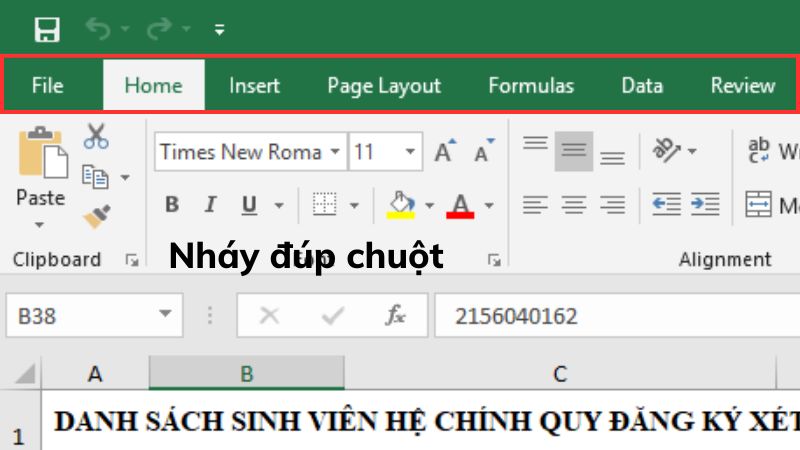
Task: Open the font size dropdown
Action: pos(411,152)
